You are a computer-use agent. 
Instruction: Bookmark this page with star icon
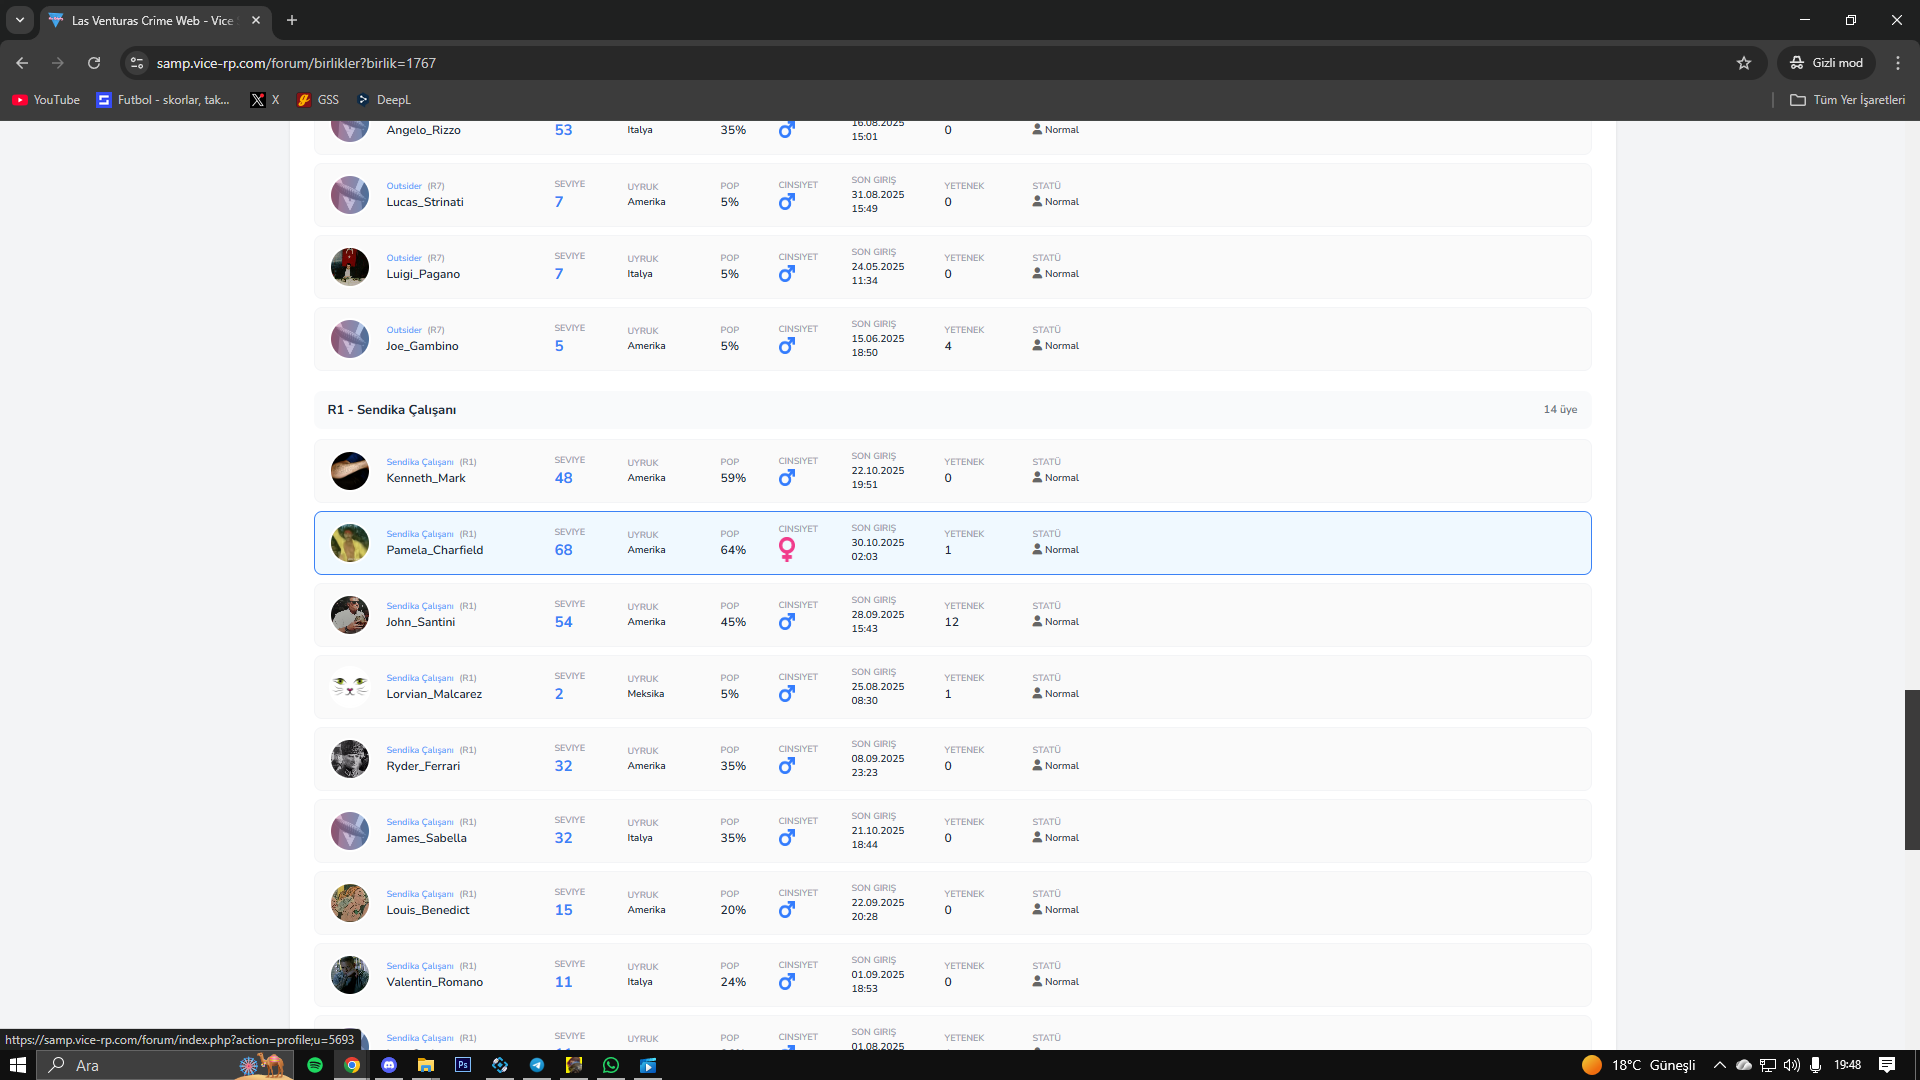click(x=1744, y=63)
